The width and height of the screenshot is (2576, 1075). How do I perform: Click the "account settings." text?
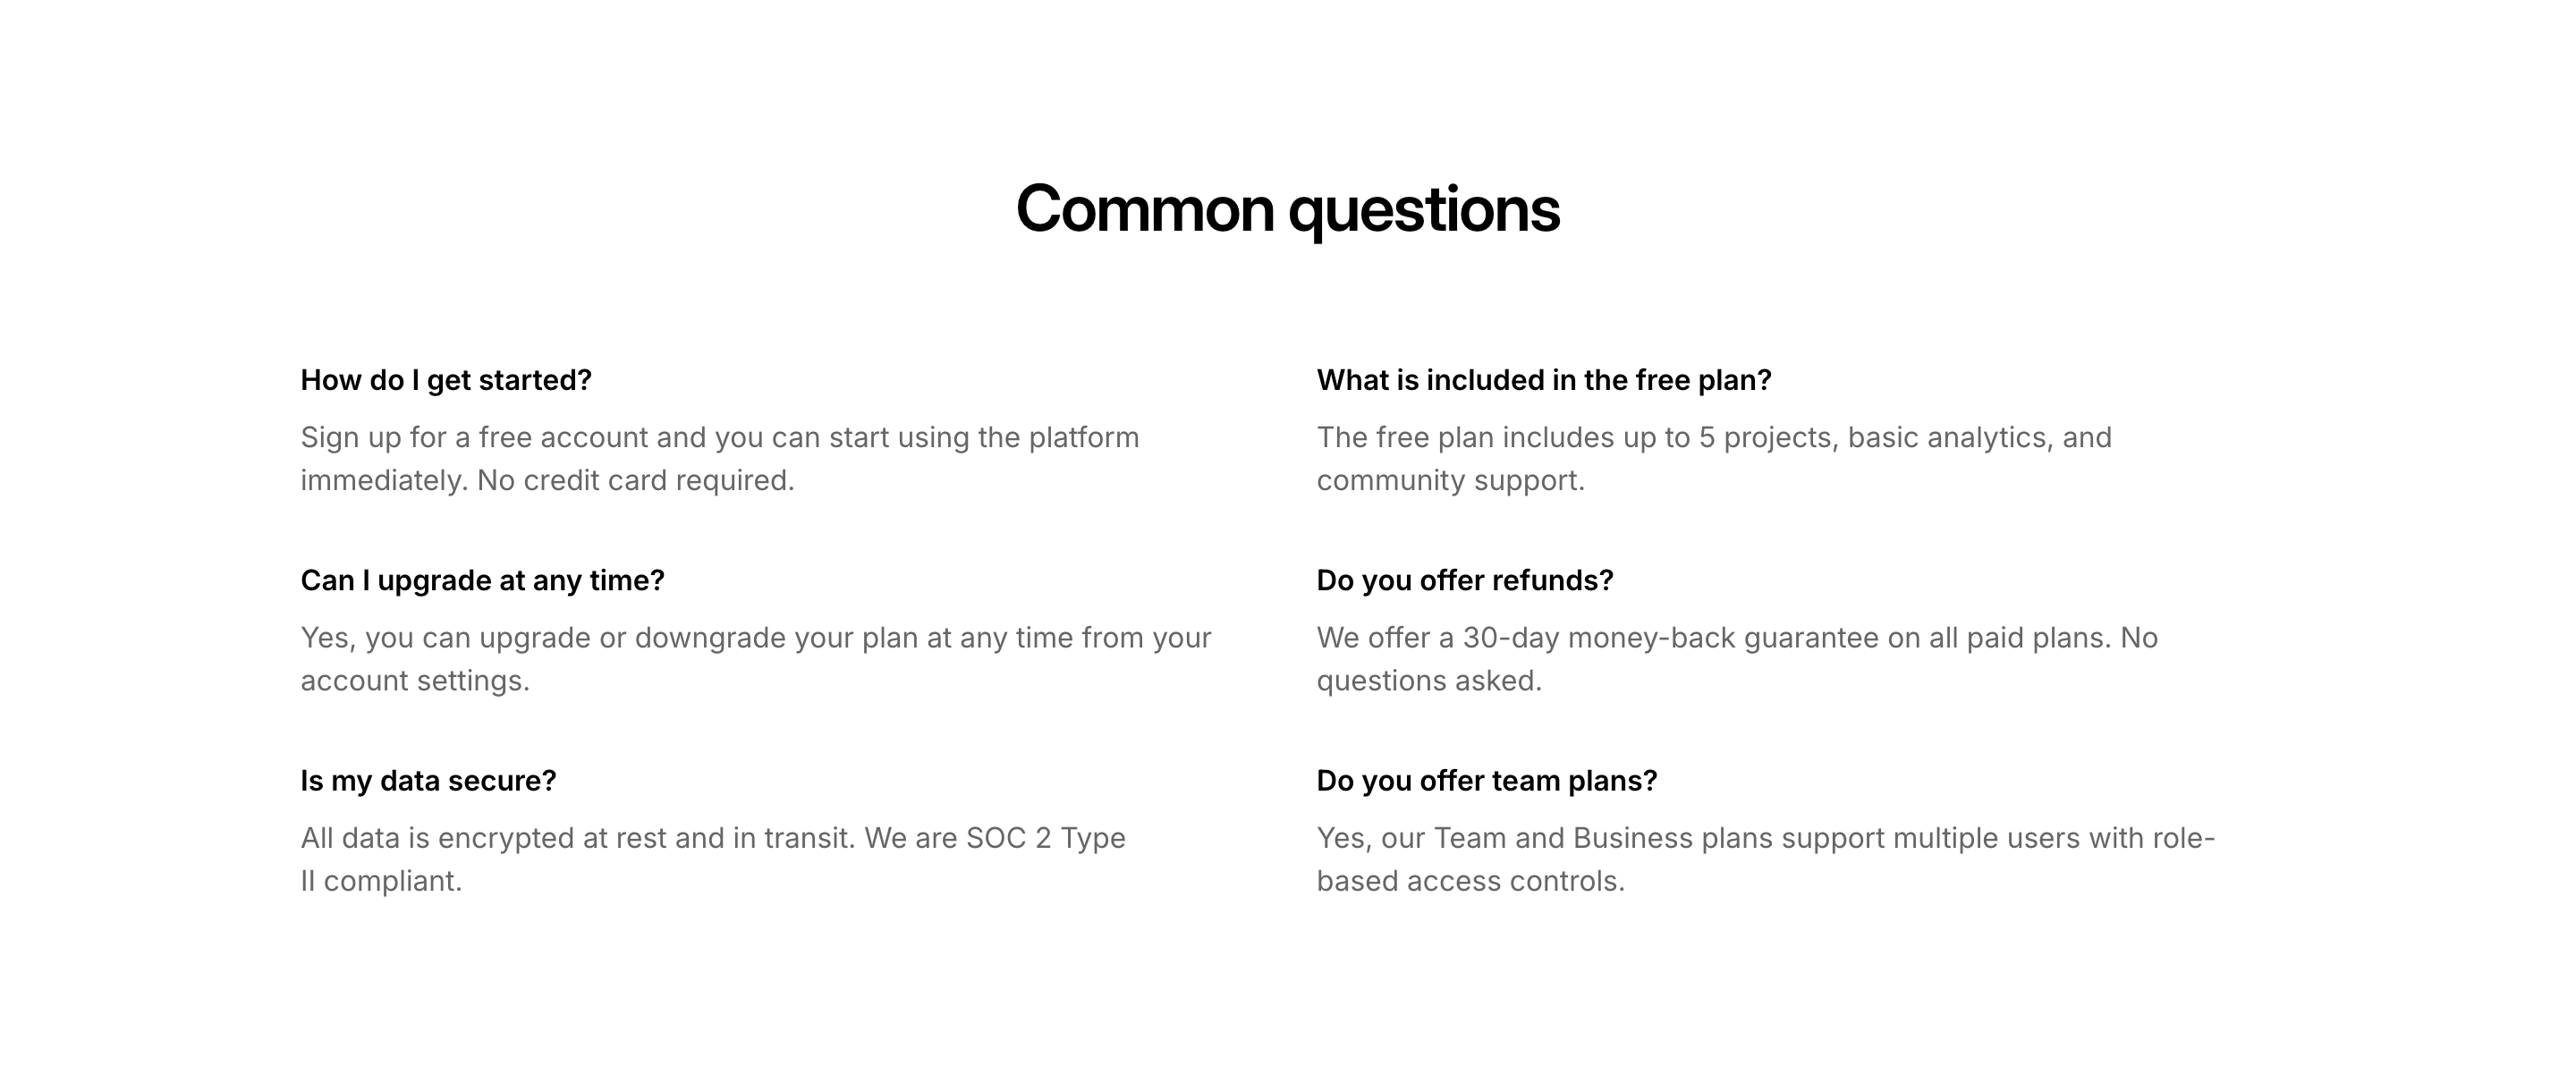tap(415, 680)
